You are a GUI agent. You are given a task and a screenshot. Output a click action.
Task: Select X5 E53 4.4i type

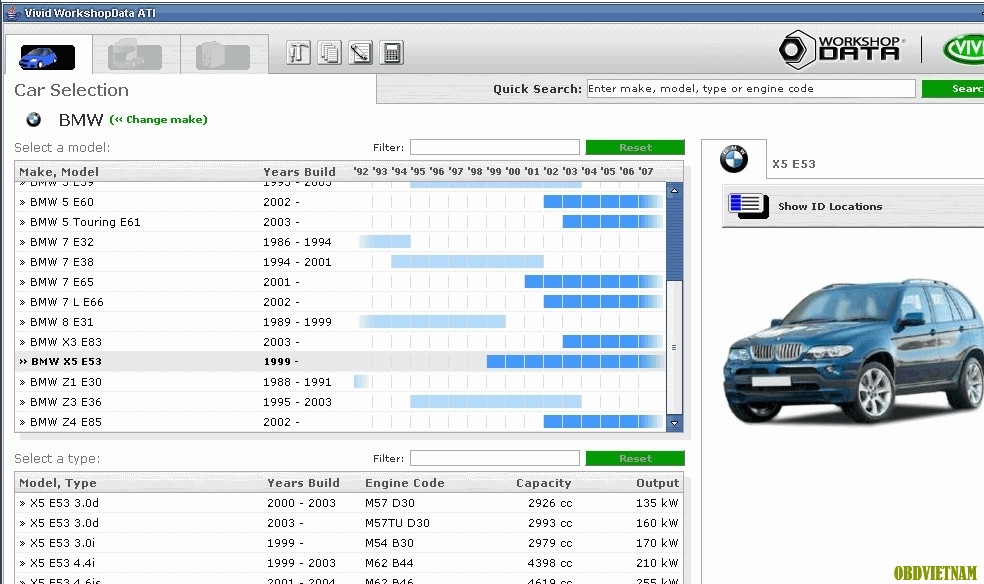coord(348,563)
